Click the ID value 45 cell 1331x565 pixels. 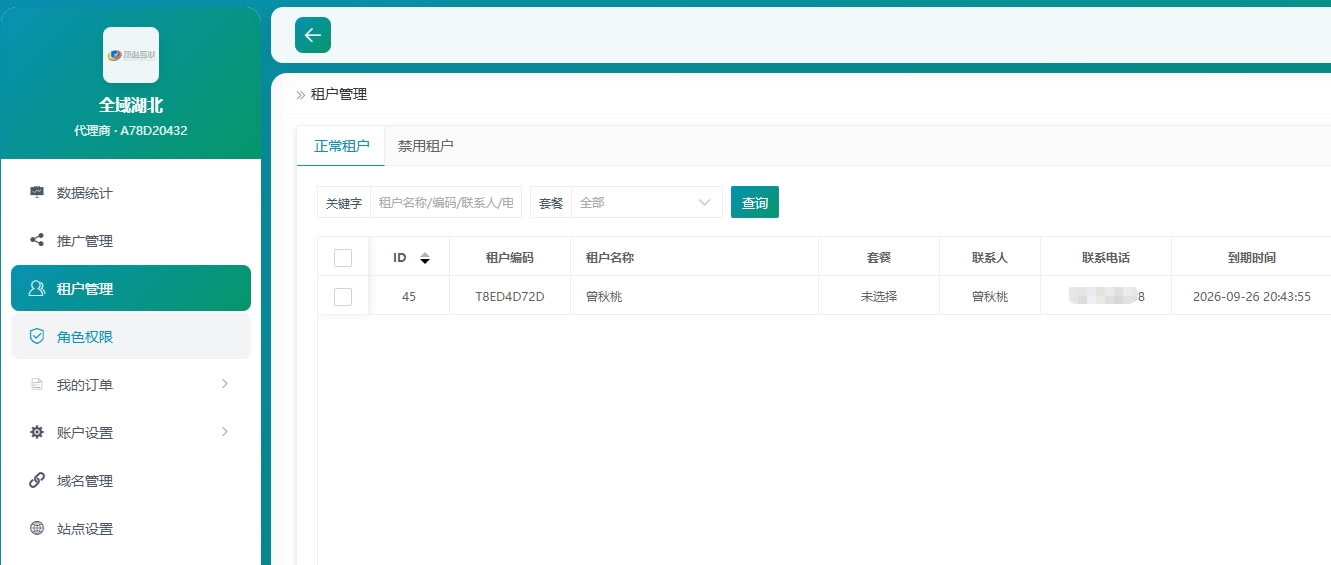point(409,297)
